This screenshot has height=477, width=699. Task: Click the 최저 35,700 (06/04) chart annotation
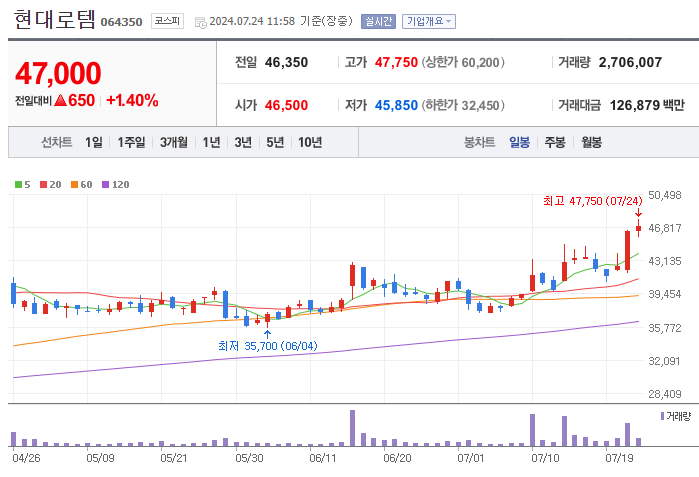[x=267, y=346]
